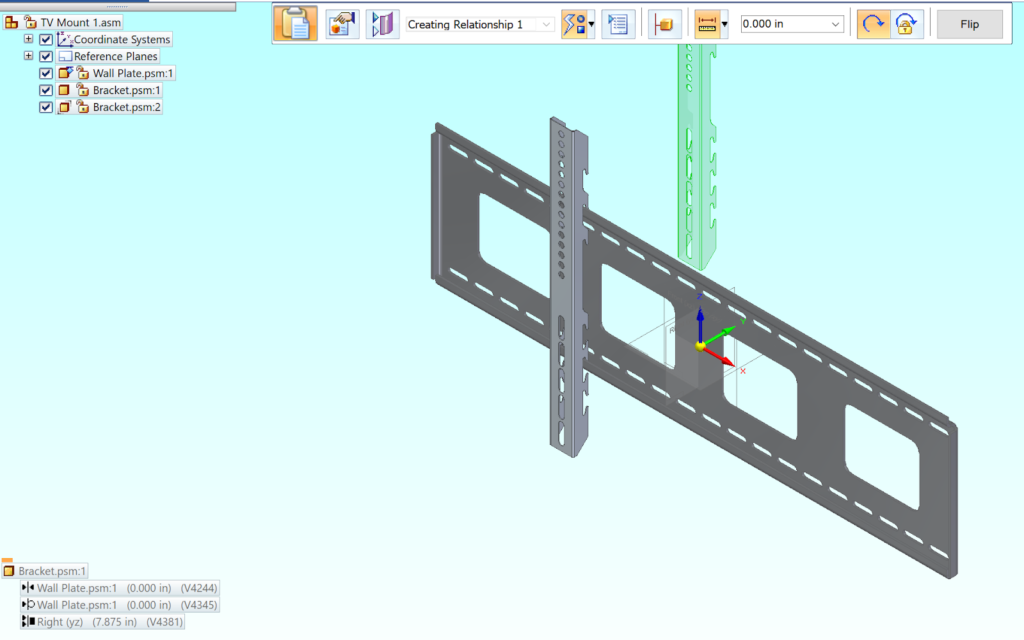Open the relationship options list icon

(x=618, y=23)
